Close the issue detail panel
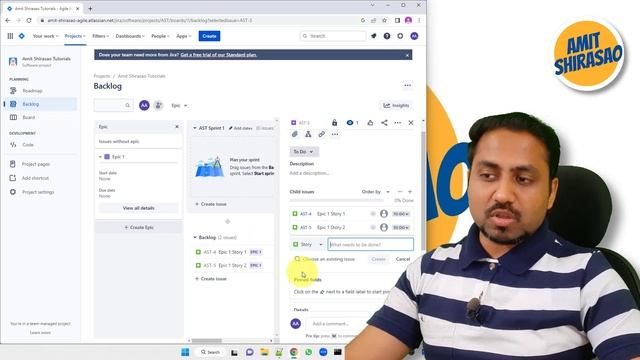Screen dimensions: 640x360 click(411, 122)
